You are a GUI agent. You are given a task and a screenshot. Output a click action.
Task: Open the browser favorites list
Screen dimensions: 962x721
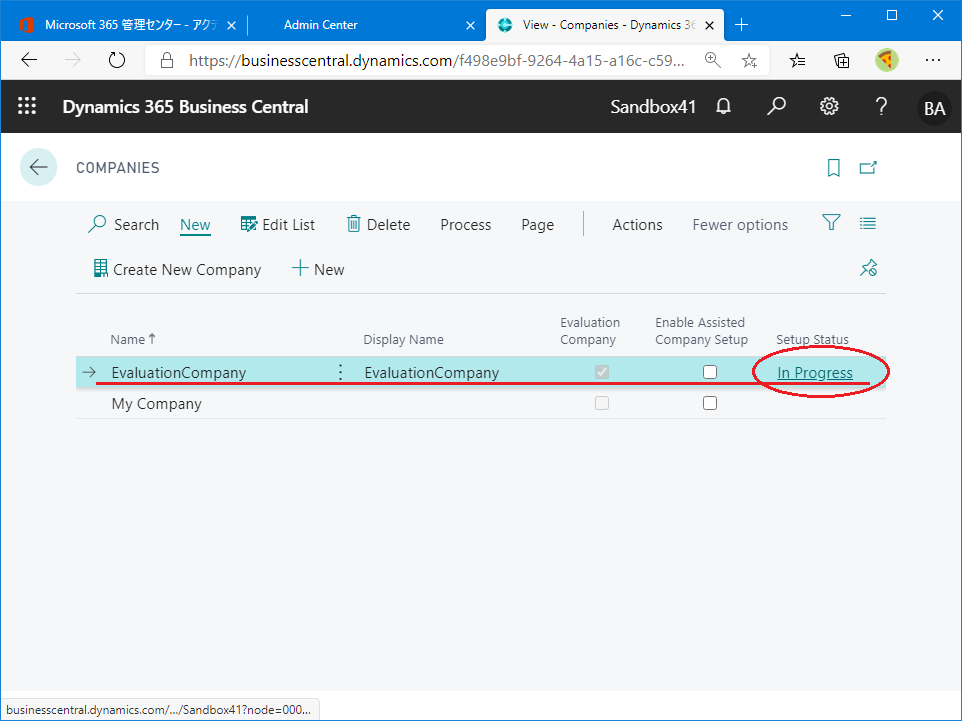797,60
